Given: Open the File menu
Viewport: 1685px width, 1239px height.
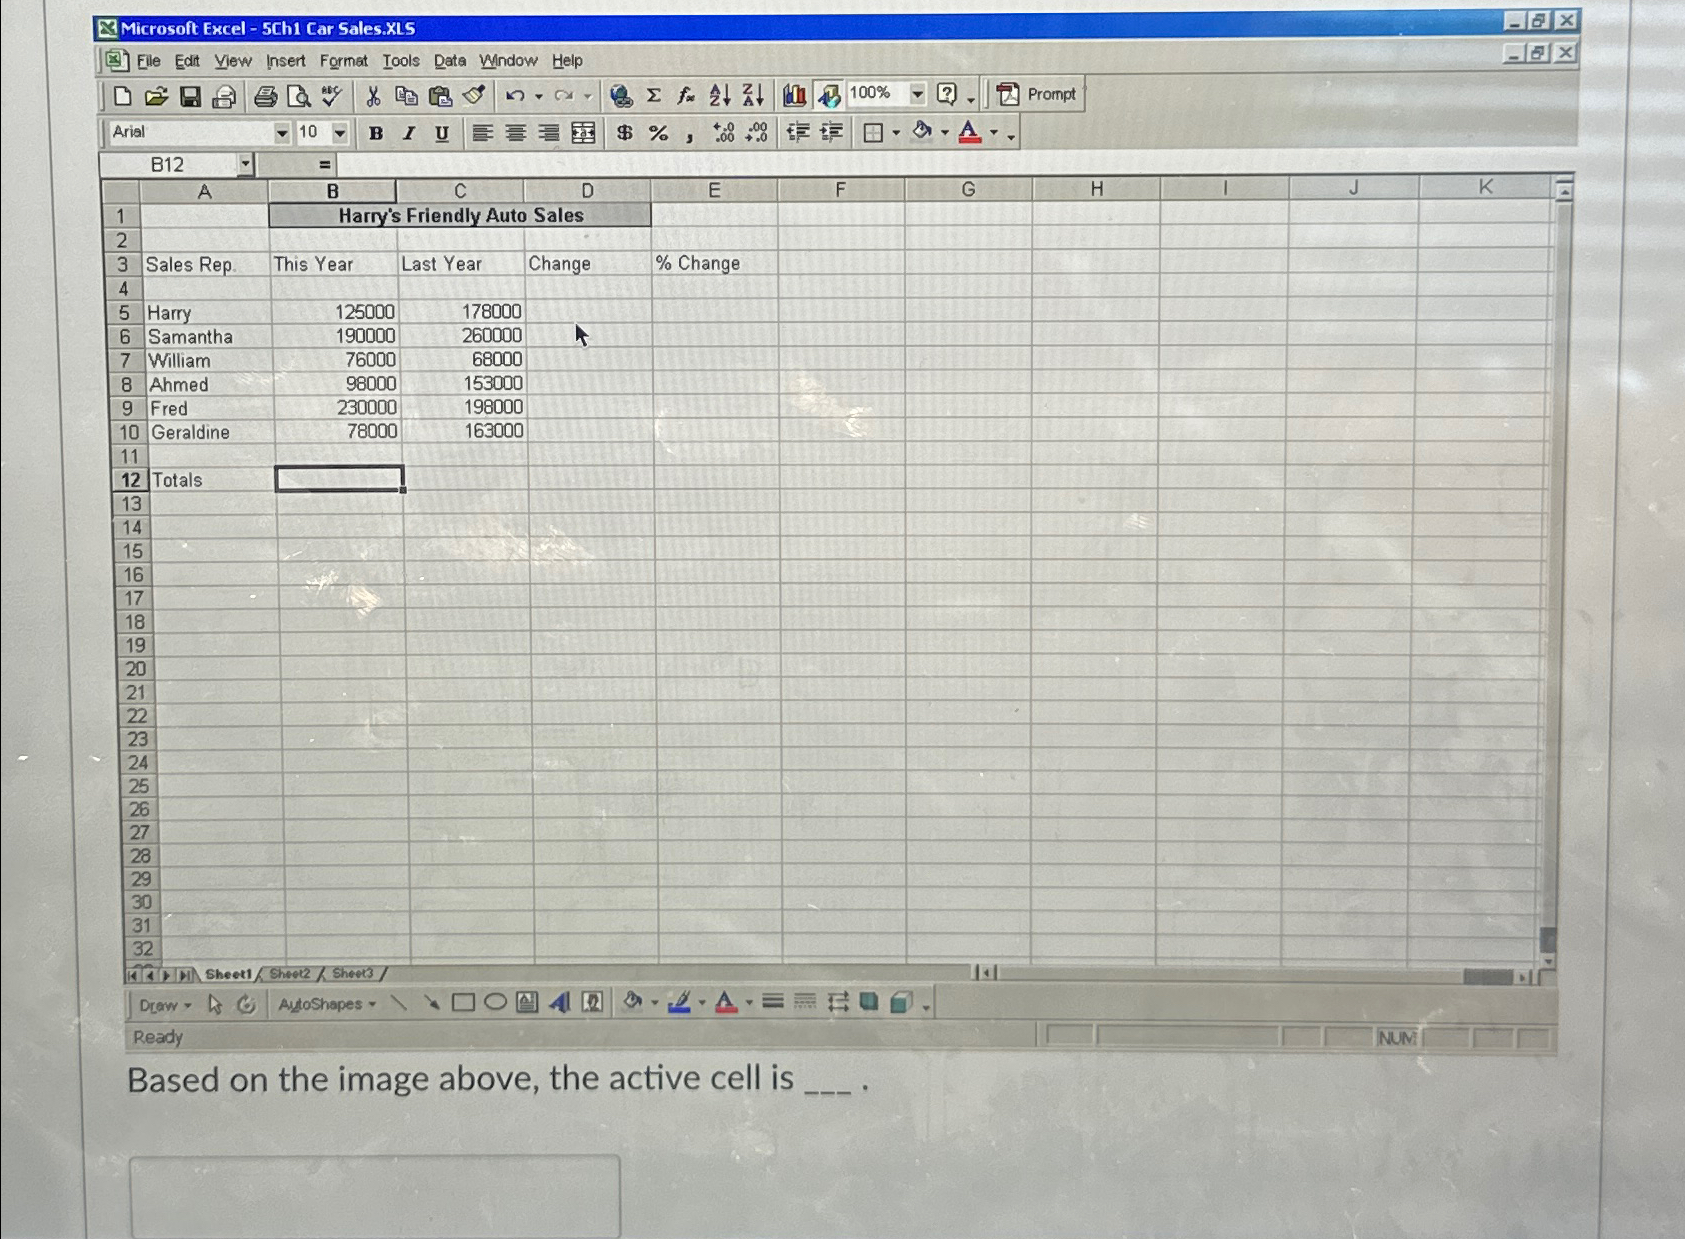Looking at the screenshot, I should pos(149,61).
